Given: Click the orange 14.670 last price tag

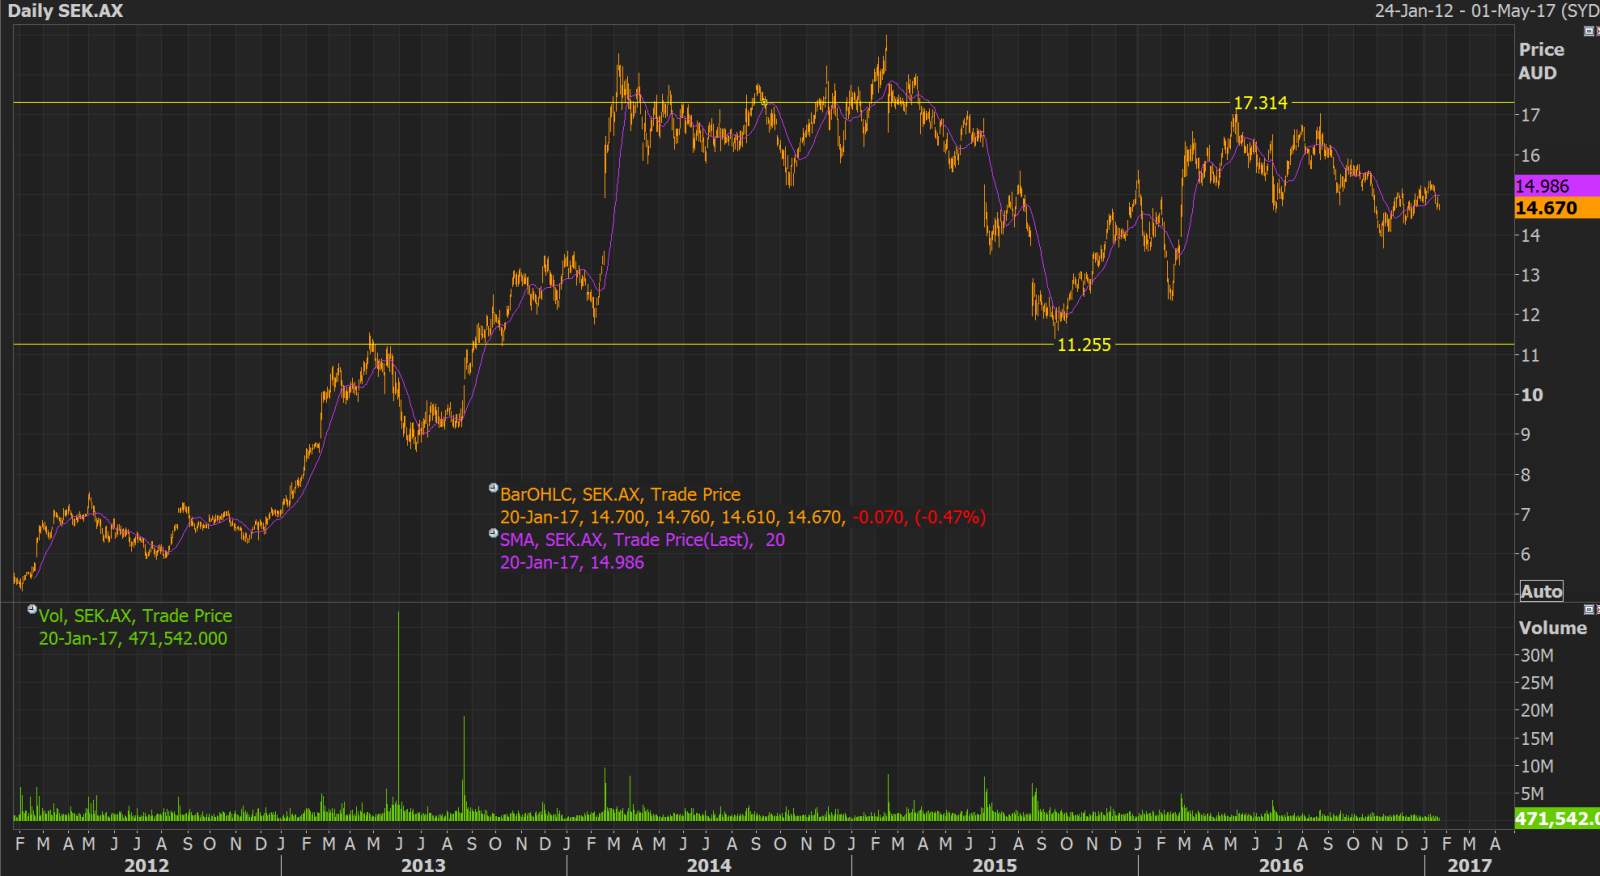Looking at the screenshot, I should (1557, 208).
